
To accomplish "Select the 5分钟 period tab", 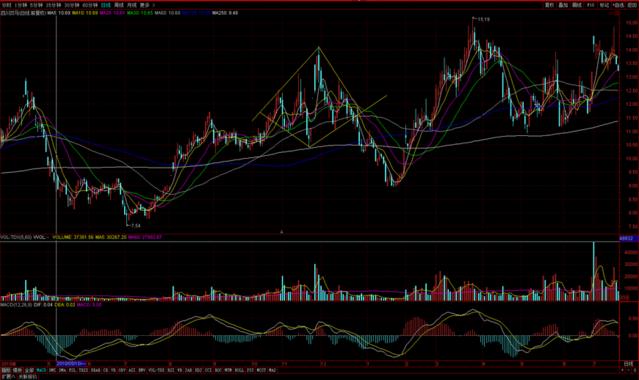I will point(36,5).
